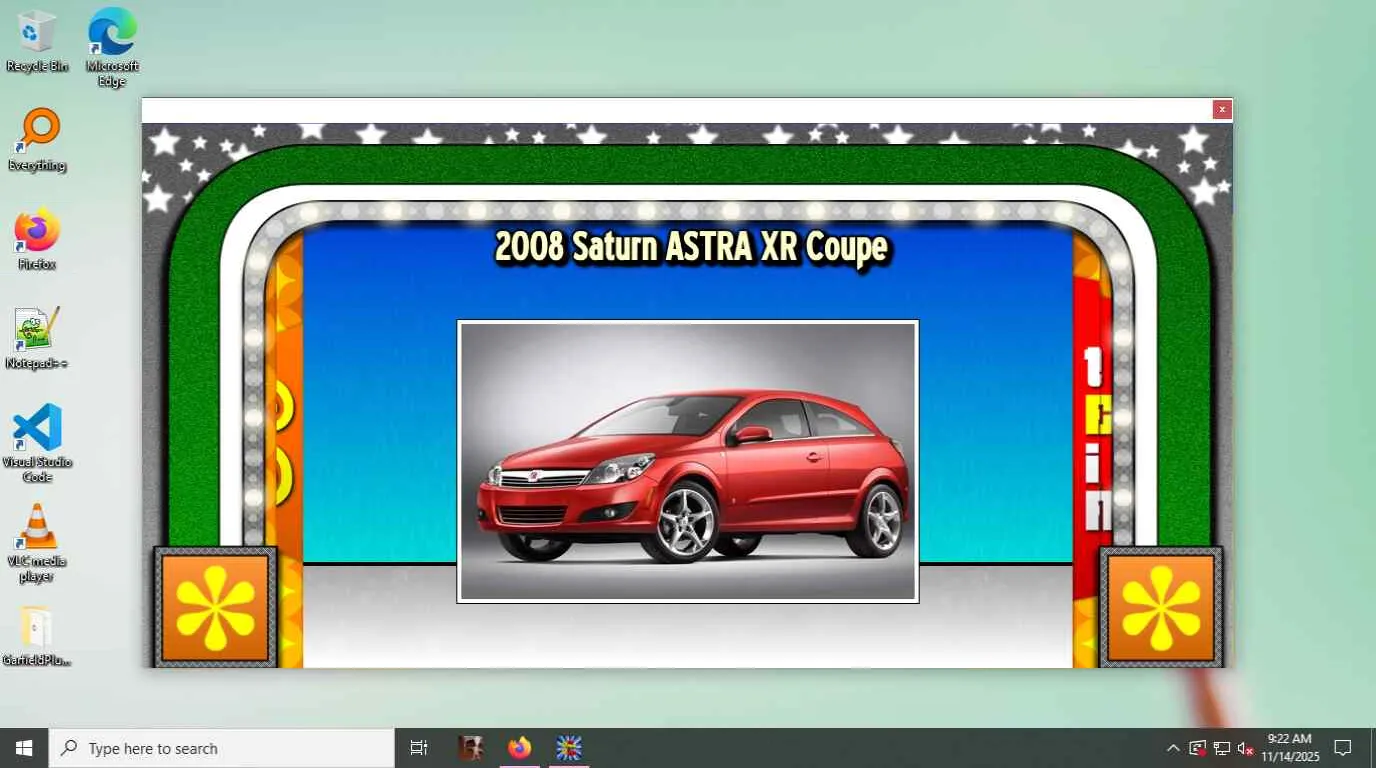Show hidden system tray icons
Screen dimensions: 1376x768
pyautogui.click(x=1173, y=748)
